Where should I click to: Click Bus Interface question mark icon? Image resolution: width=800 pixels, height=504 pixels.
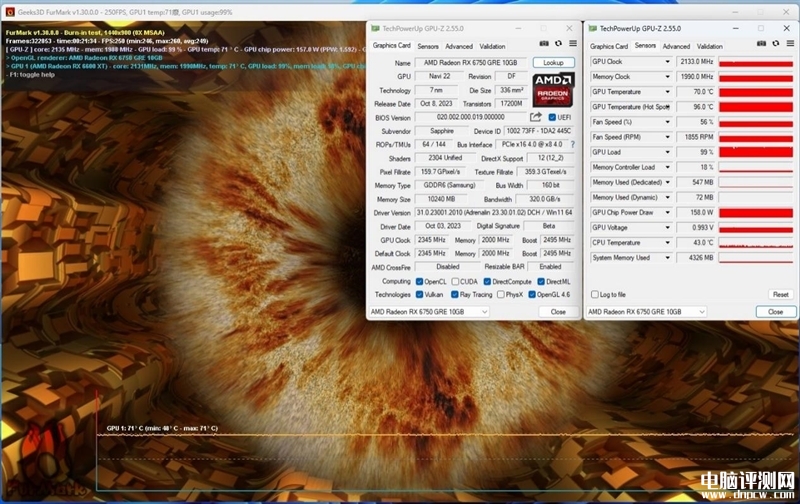572,144
